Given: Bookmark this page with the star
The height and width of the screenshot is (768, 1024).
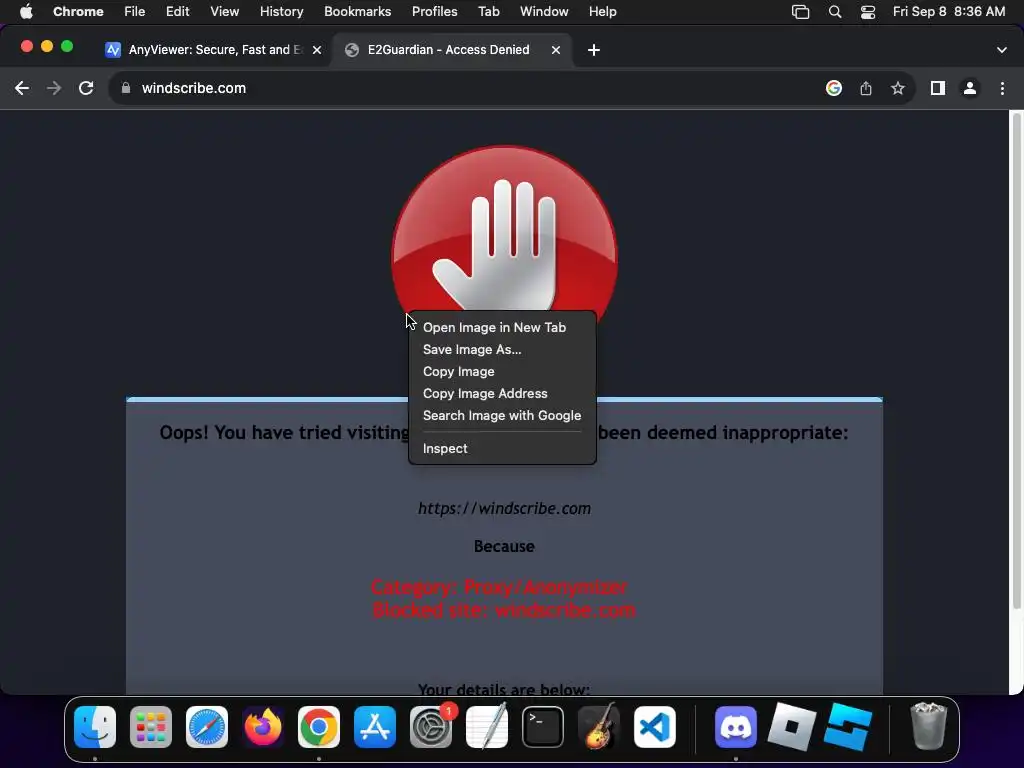Looking at the screenshot, I should pyautogui.click(x=898, y=88).
